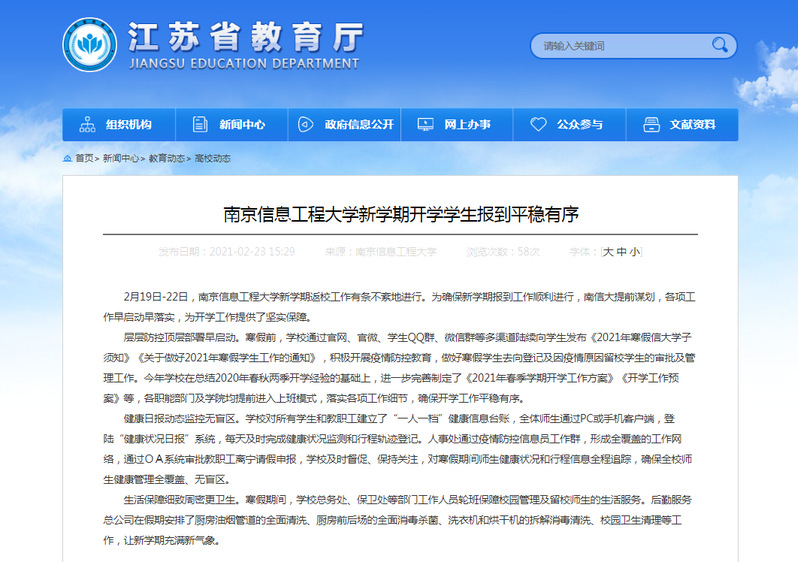798x562 pixels.
Task: Set font size to 小 (small)
Action: (x=634, y=252)
